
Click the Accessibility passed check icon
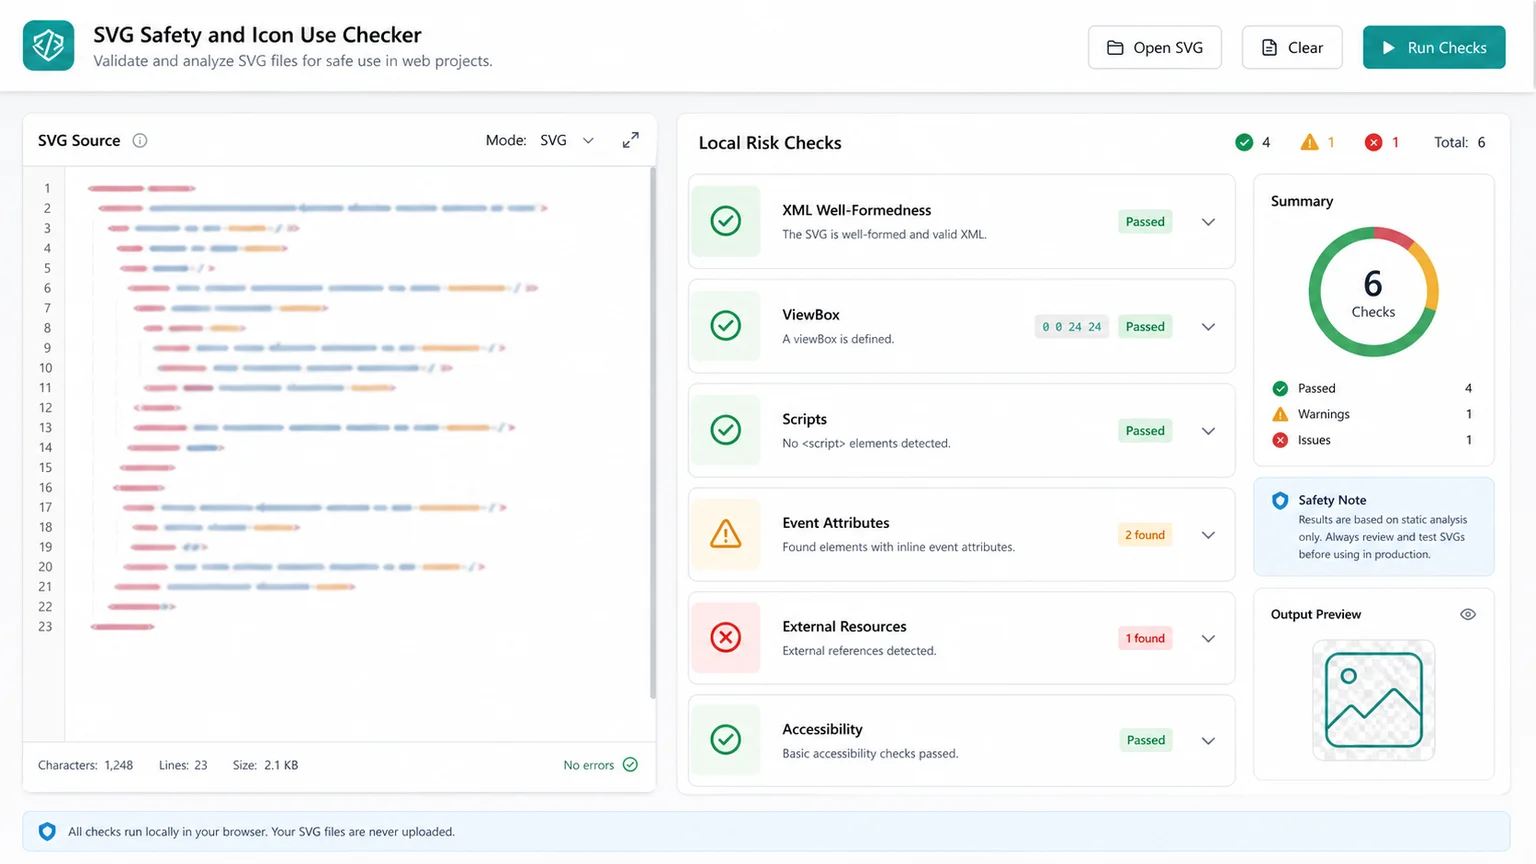pyautogui.click(x=725, y=739)
